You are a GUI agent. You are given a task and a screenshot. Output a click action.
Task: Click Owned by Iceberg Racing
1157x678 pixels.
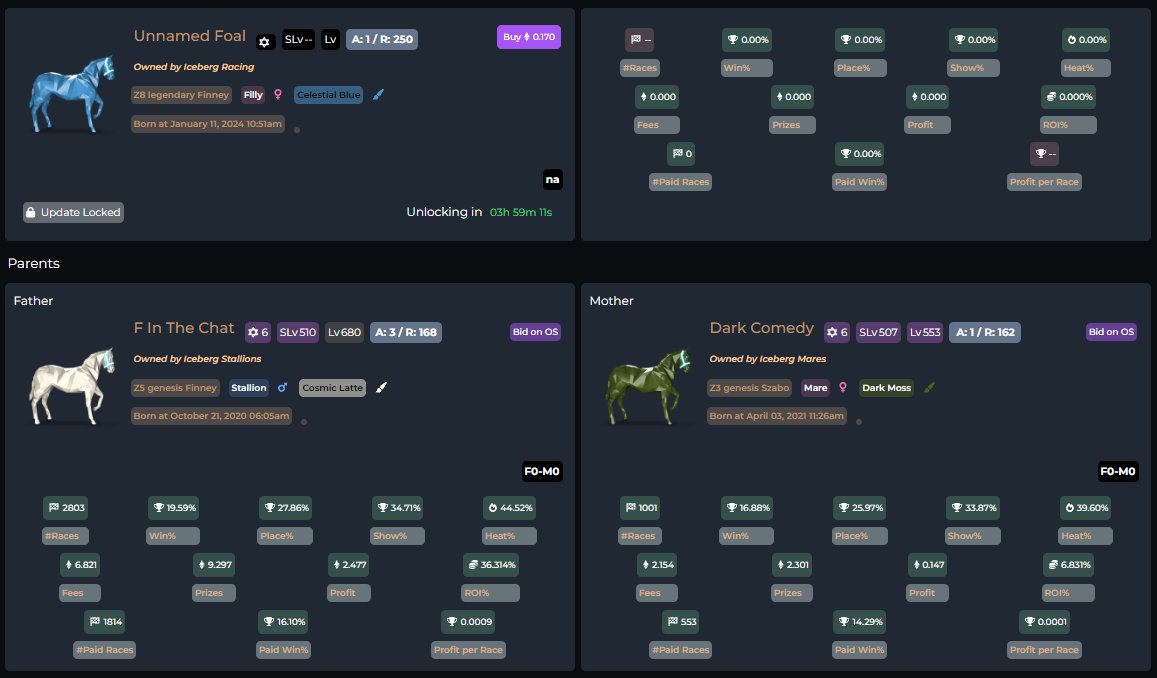(193, 66)
